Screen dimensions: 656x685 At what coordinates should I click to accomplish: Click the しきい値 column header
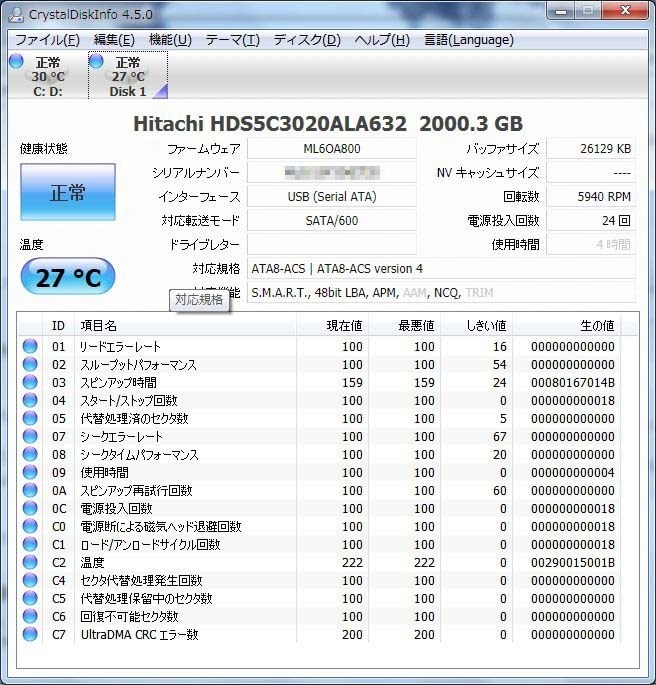477,325
